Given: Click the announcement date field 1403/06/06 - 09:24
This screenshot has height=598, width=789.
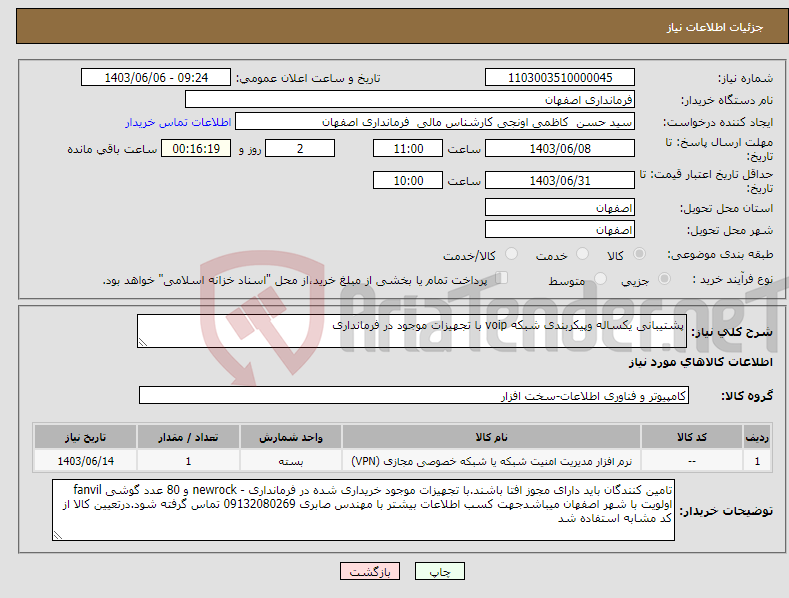Looking at the screenshot, I should point(156,78).
